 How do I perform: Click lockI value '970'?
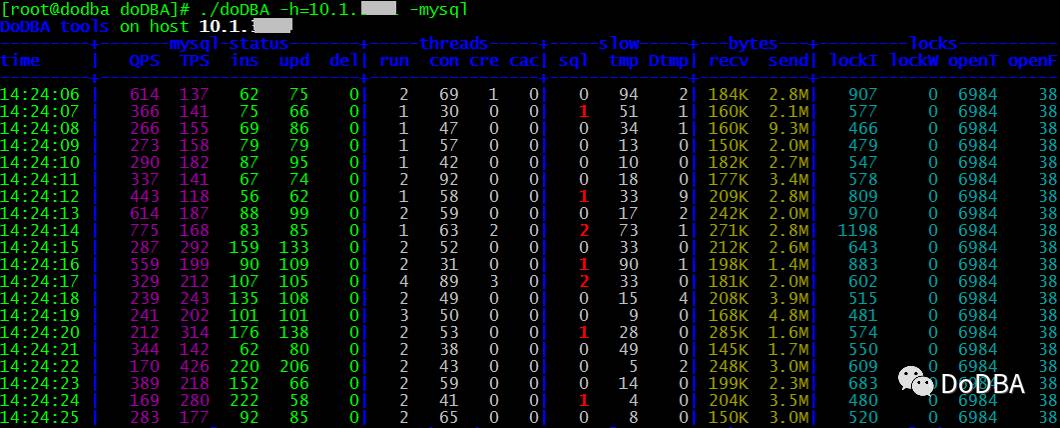(x=863, y=213)
